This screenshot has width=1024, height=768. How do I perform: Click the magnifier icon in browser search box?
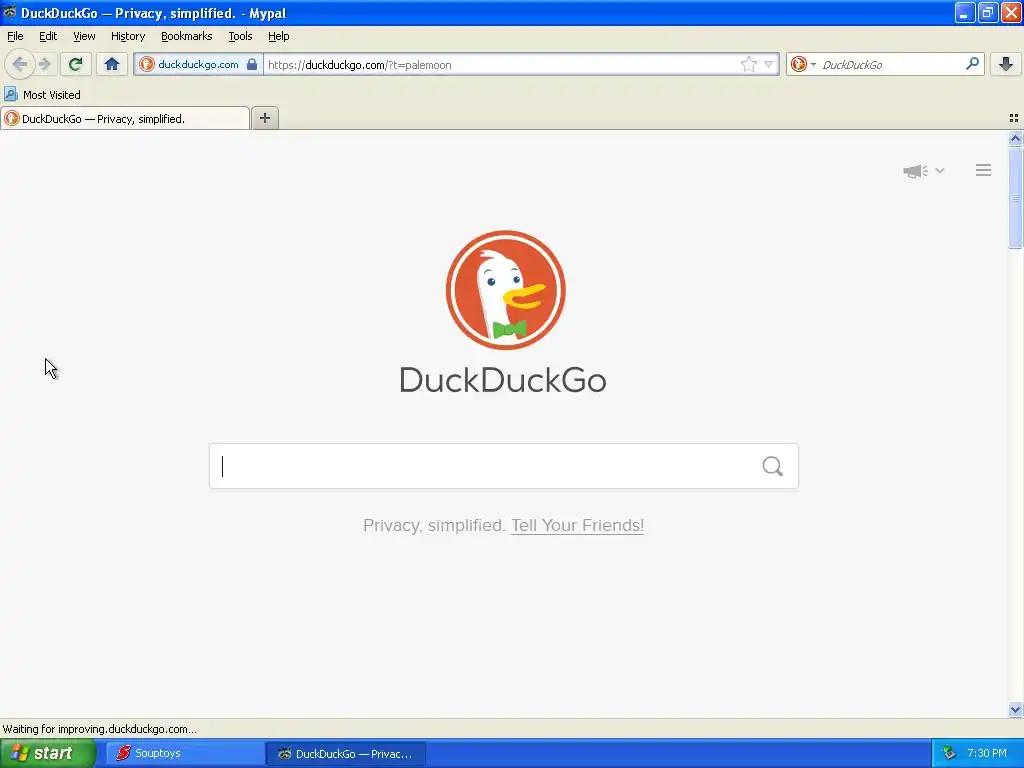pyautogui.click(x=972, y=64)
